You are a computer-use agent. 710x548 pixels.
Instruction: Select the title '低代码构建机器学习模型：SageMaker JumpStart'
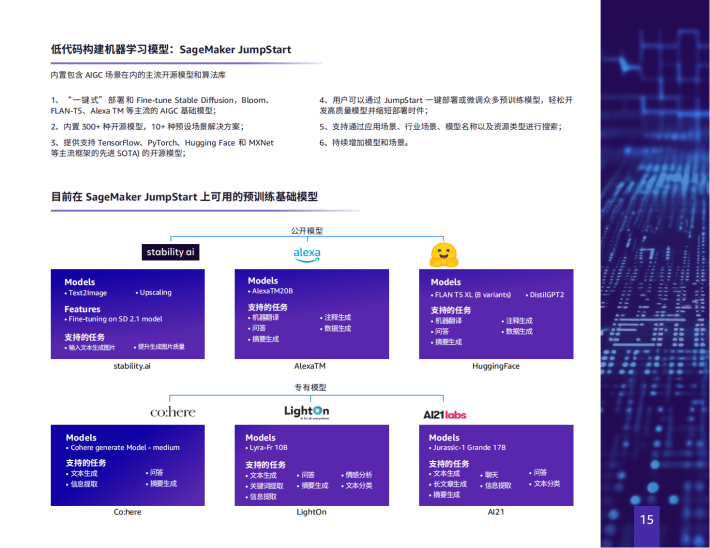tap(171, 49)
